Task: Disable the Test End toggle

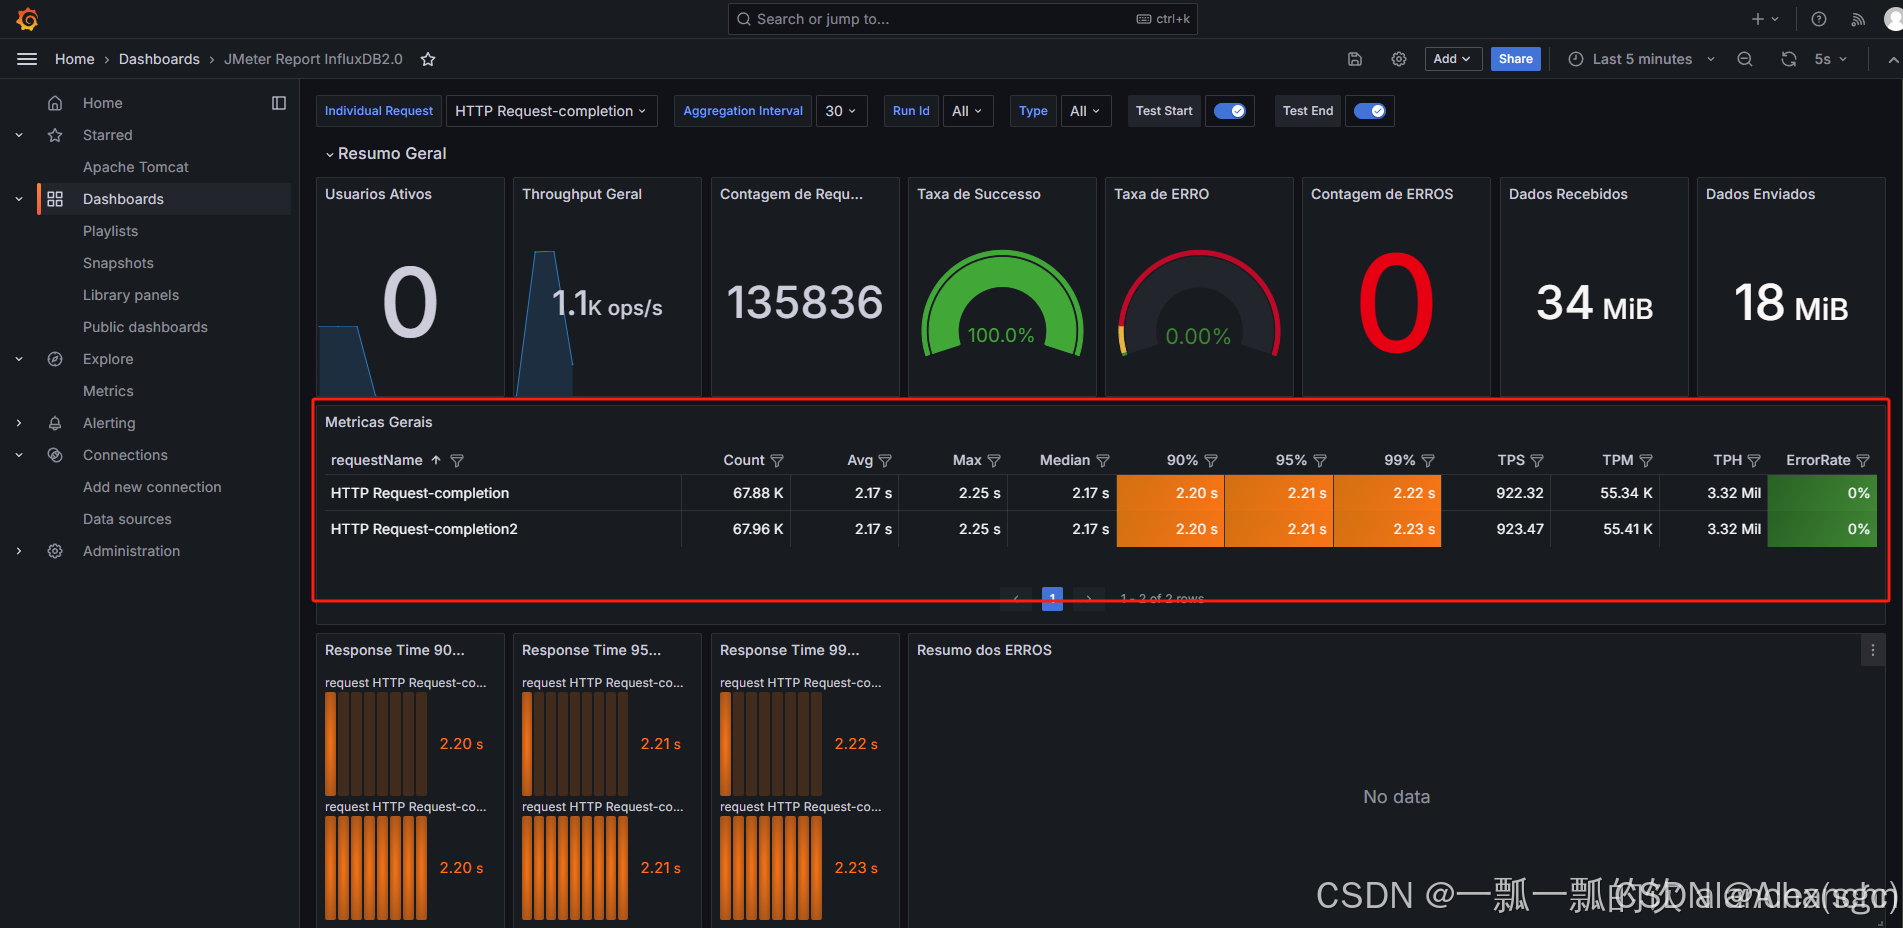Action: [1369, 111]
